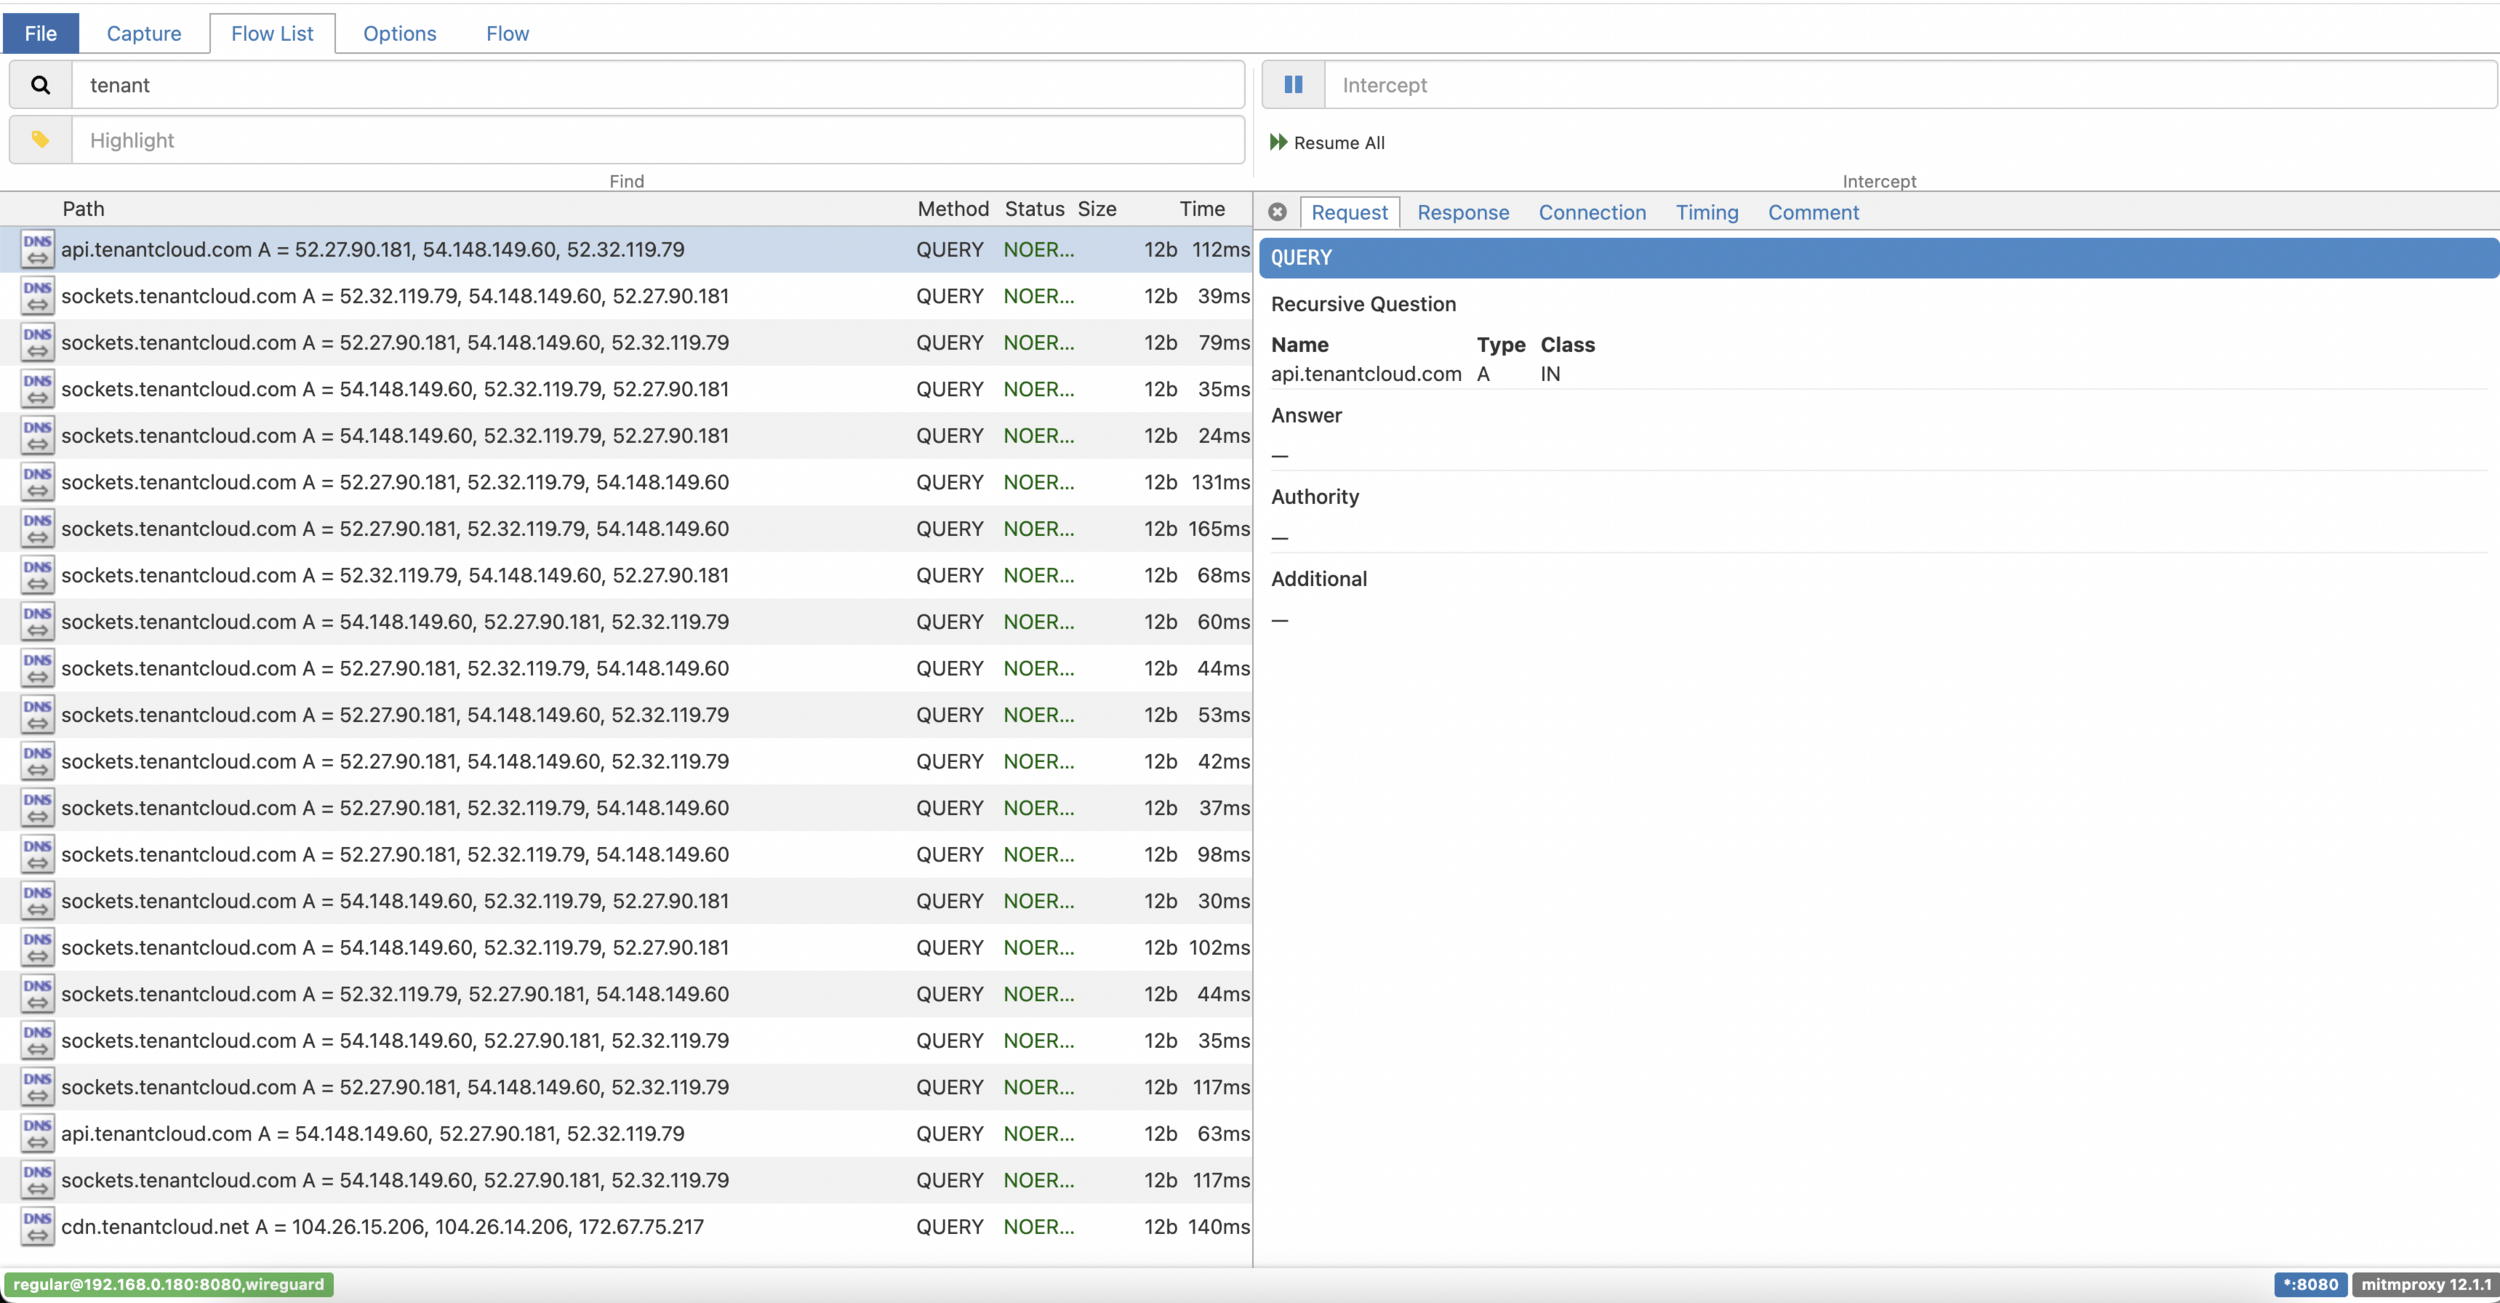Click the intercept pause icon

click(1293, 85)
